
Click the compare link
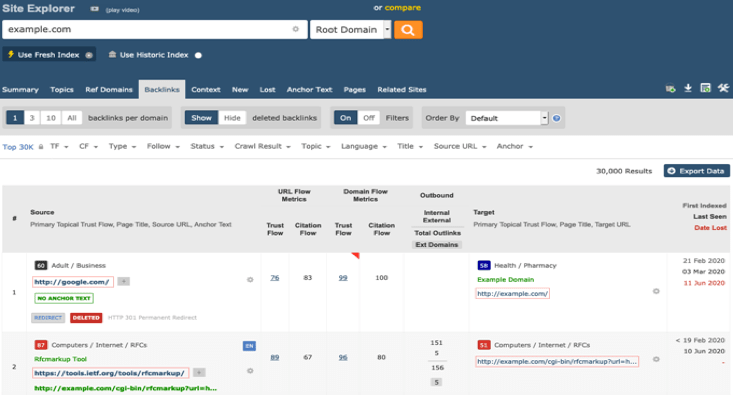coord(402,7)
